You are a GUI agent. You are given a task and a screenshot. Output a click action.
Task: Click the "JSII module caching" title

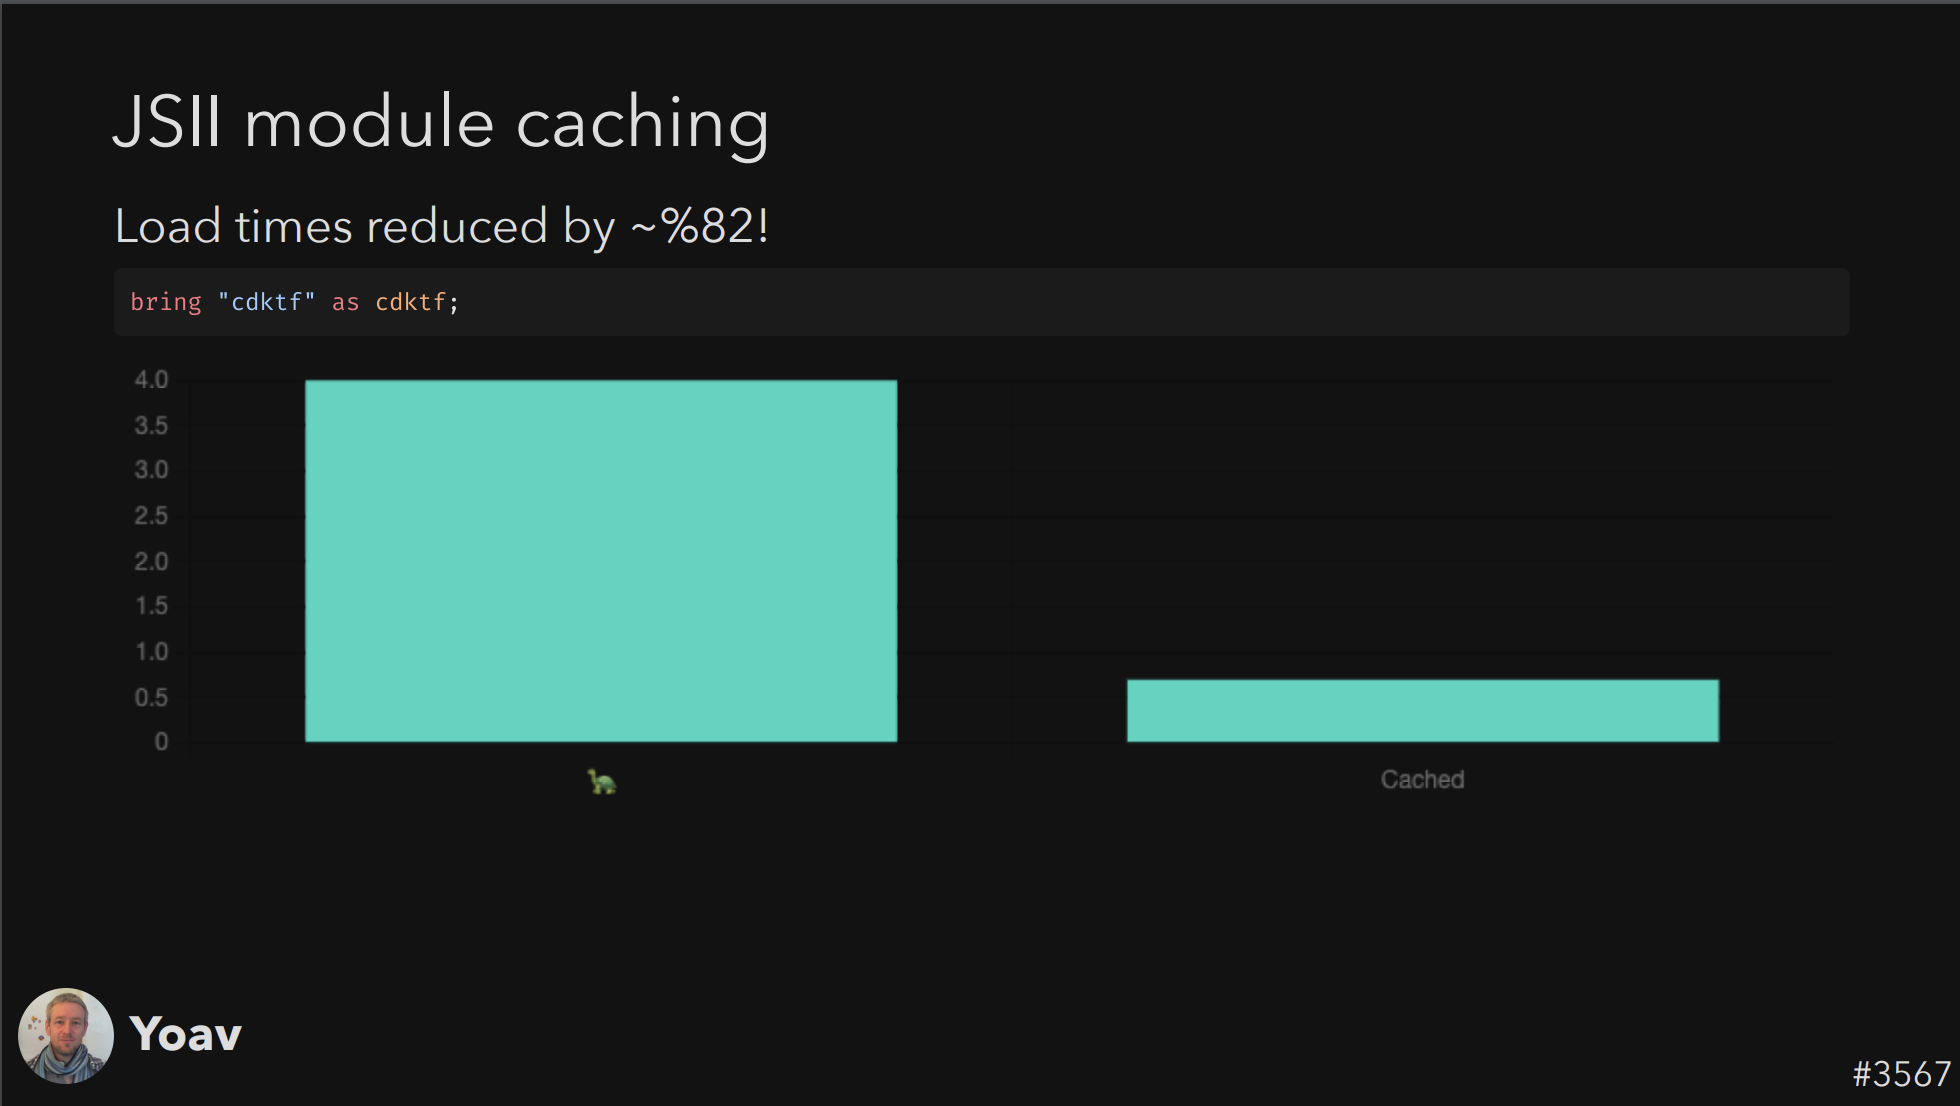click(x=441, y=123)
